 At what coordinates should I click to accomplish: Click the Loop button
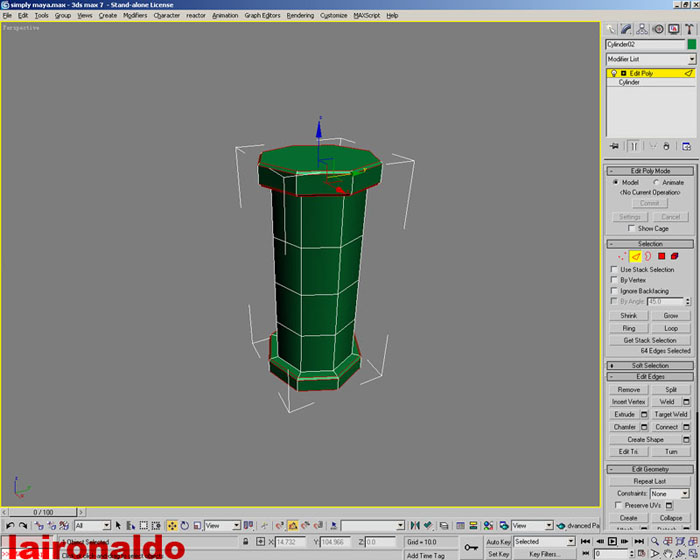coord(671,328)
